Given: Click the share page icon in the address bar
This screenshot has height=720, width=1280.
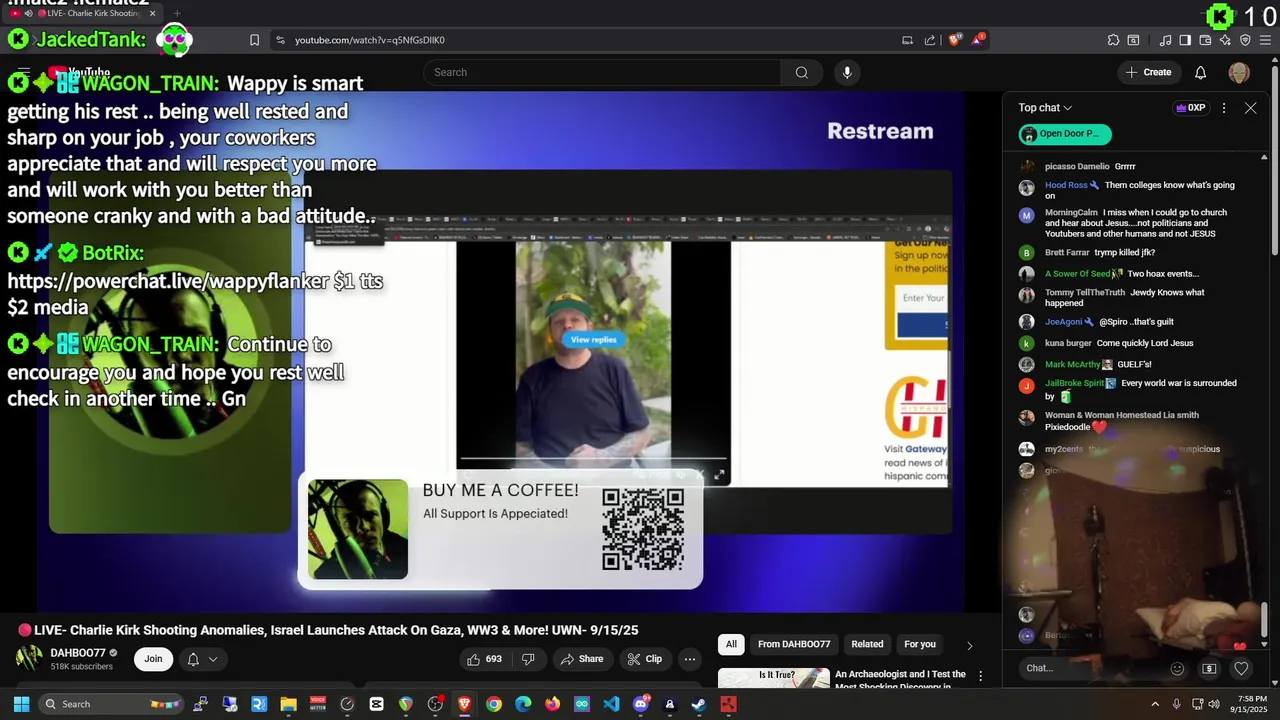Looking at the screenshot, I should [930, 40].
